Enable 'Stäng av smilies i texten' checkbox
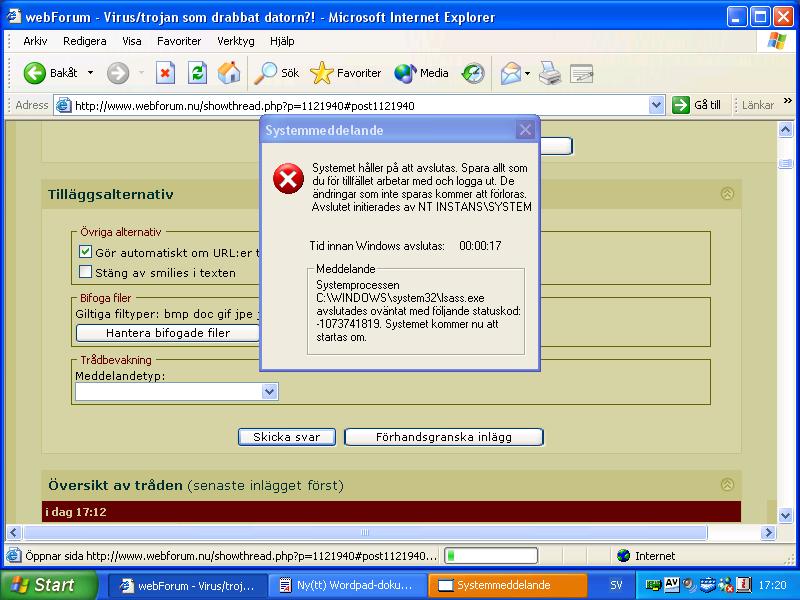800x600 pixels. click(x=85, y=272)
